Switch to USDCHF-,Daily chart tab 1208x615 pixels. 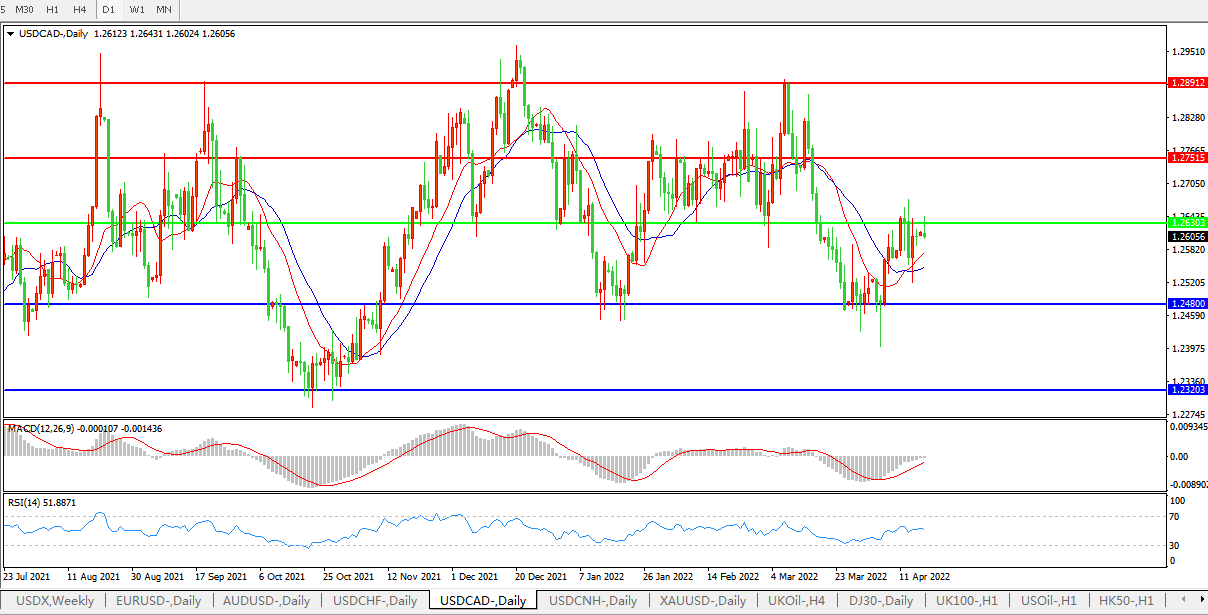375,601
